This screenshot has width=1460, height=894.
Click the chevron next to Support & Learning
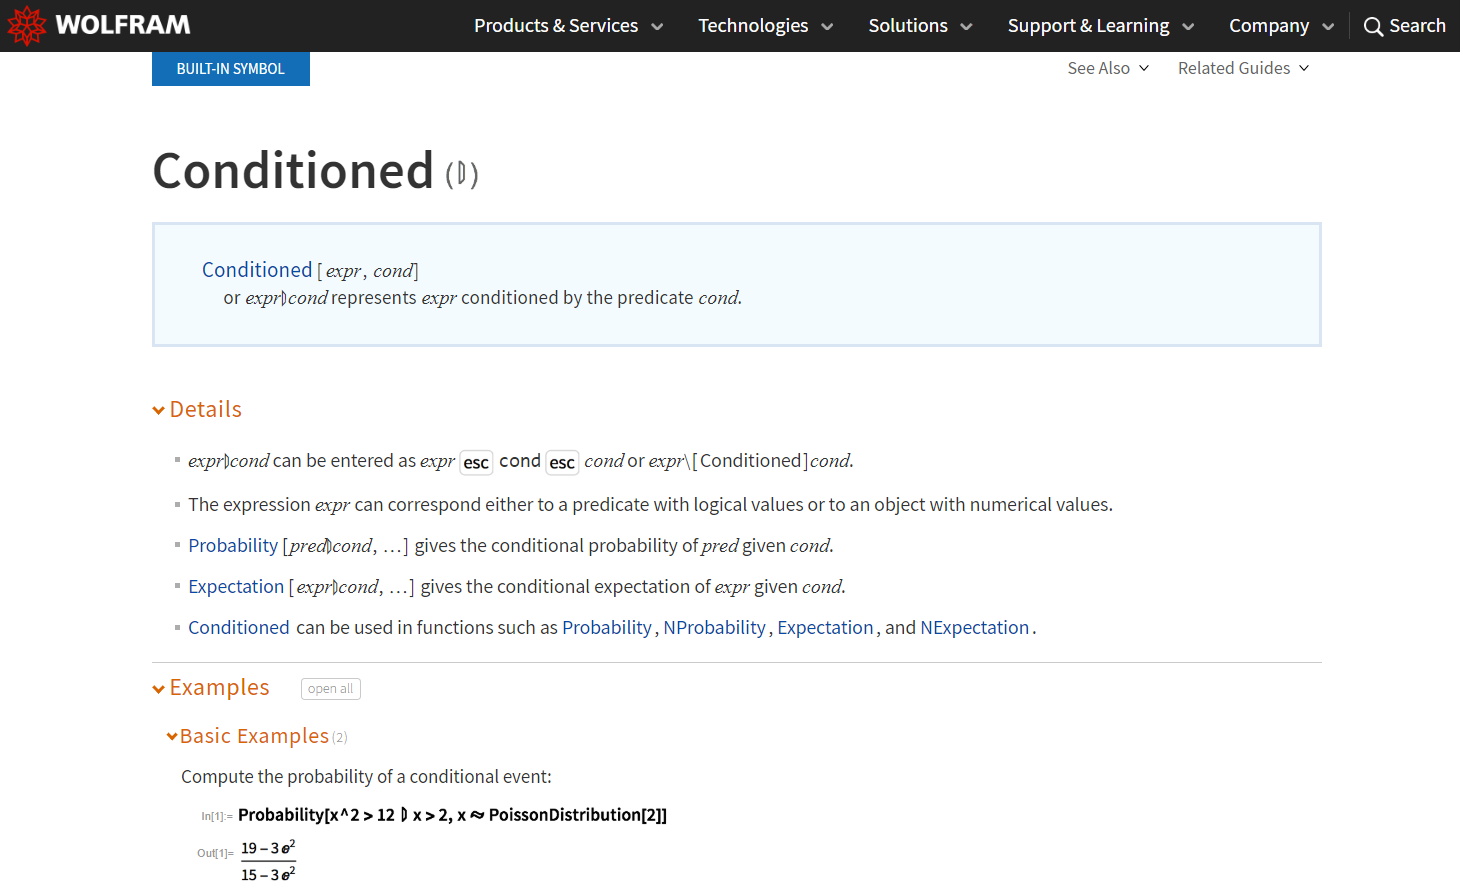click(x=1188, y=27)
